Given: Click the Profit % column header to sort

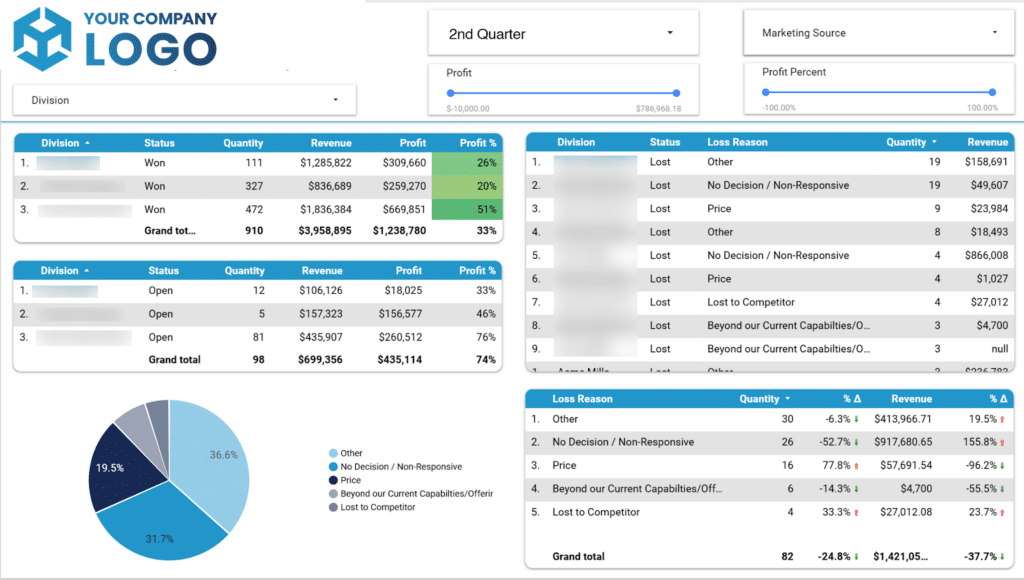Looking at the screenshot, I should [478, 142].
